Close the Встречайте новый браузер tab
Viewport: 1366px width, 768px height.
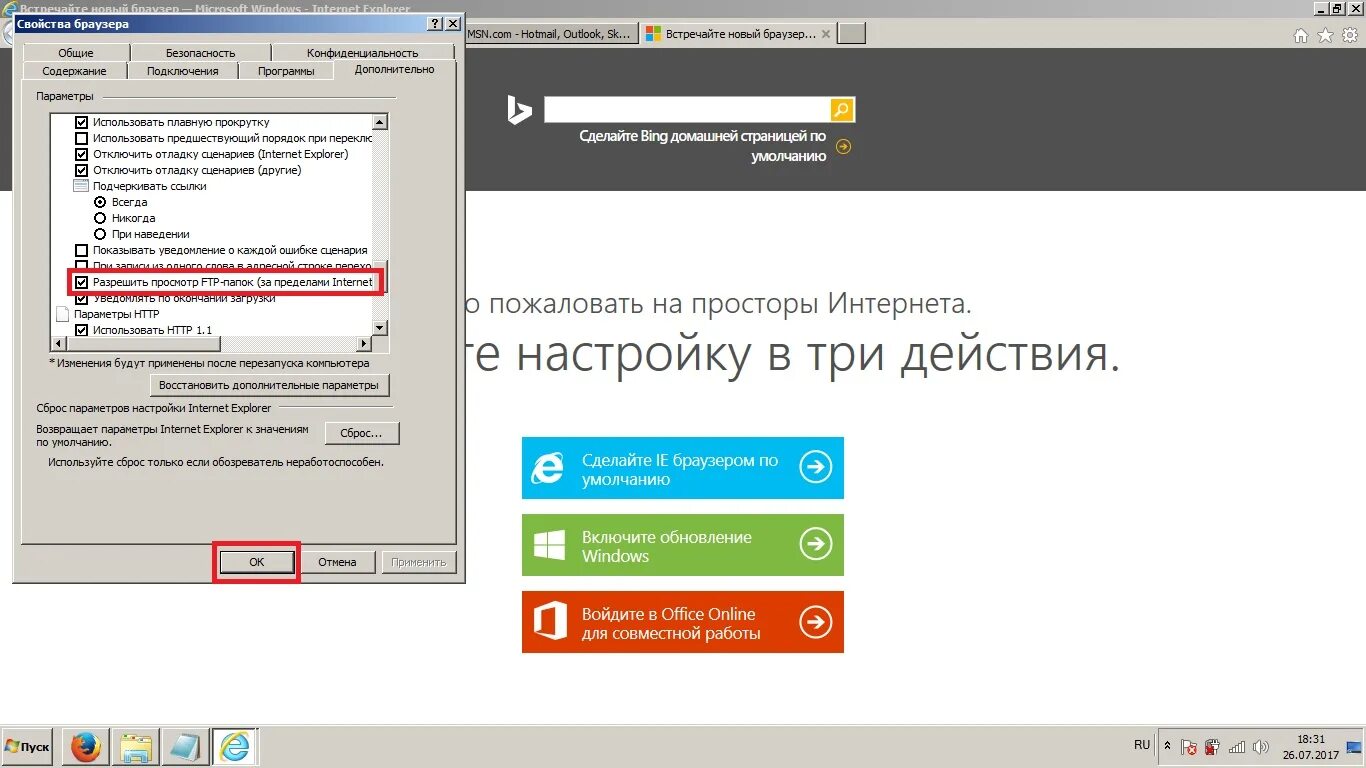825,34
